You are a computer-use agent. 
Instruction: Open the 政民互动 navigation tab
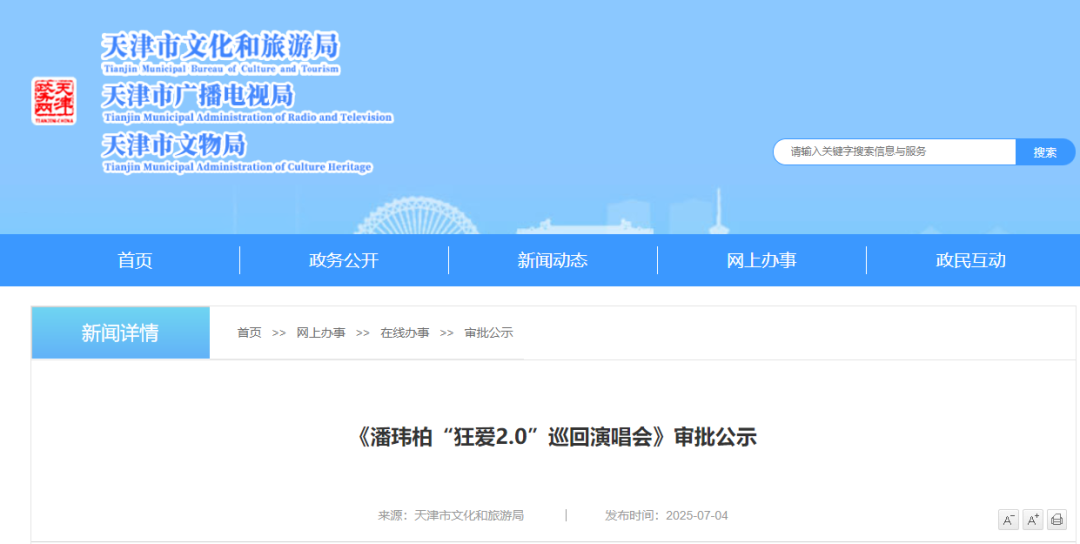(970, 260)
